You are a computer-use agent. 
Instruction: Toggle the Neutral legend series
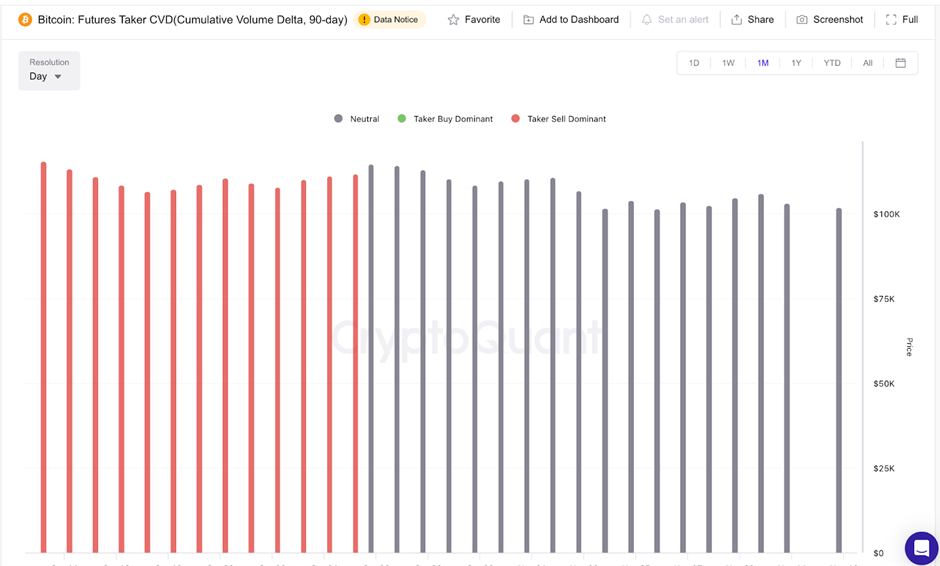(357, 119)
